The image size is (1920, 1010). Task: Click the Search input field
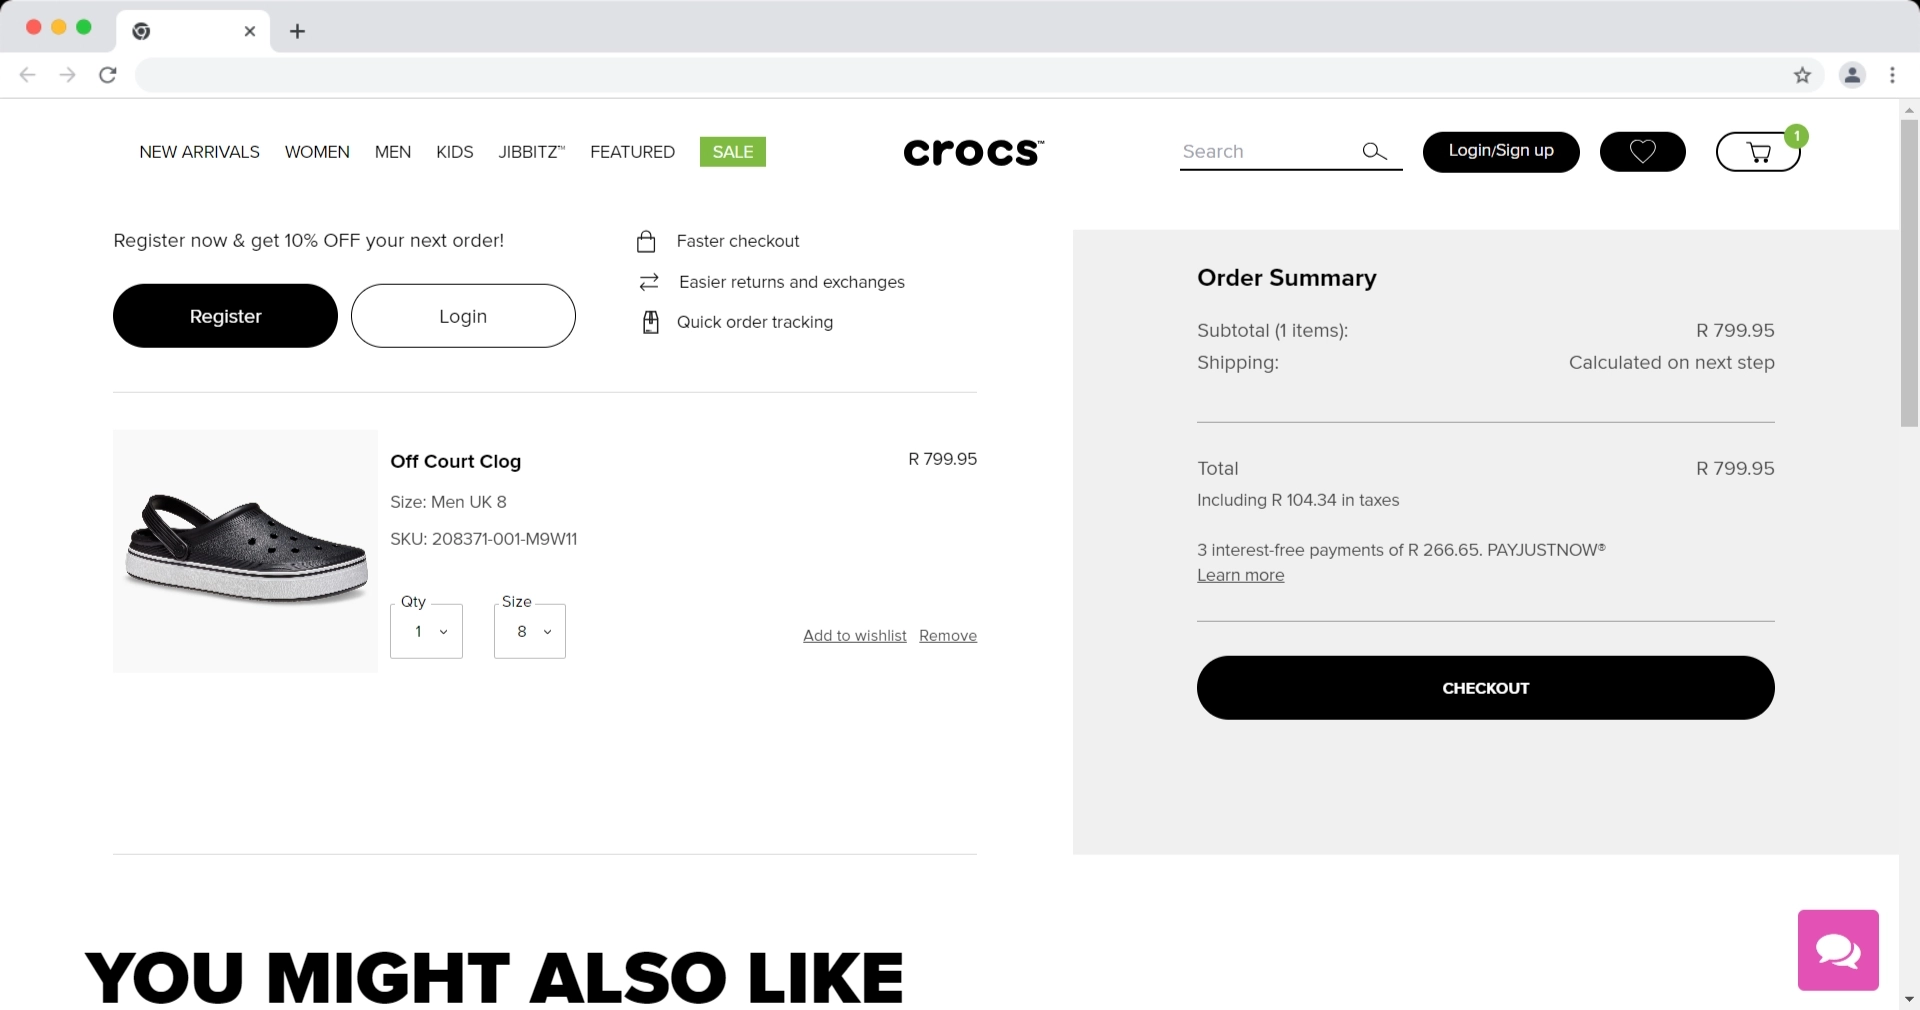[1265, 152]
